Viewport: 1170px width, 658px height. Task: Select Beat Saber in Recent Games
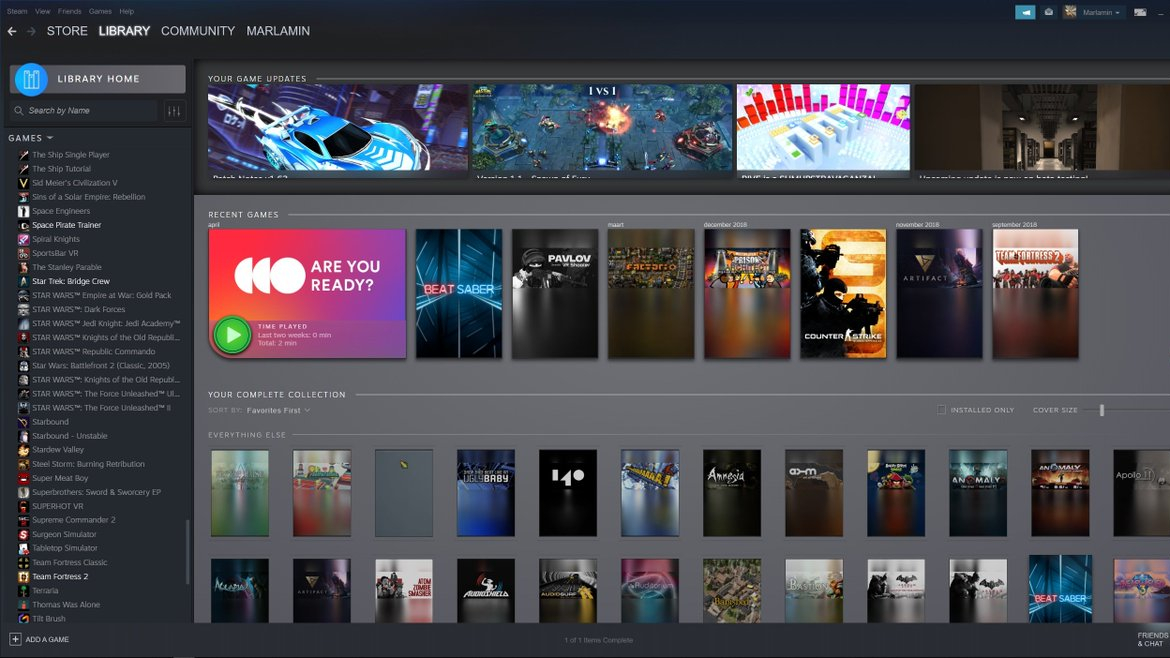[459, 293]
